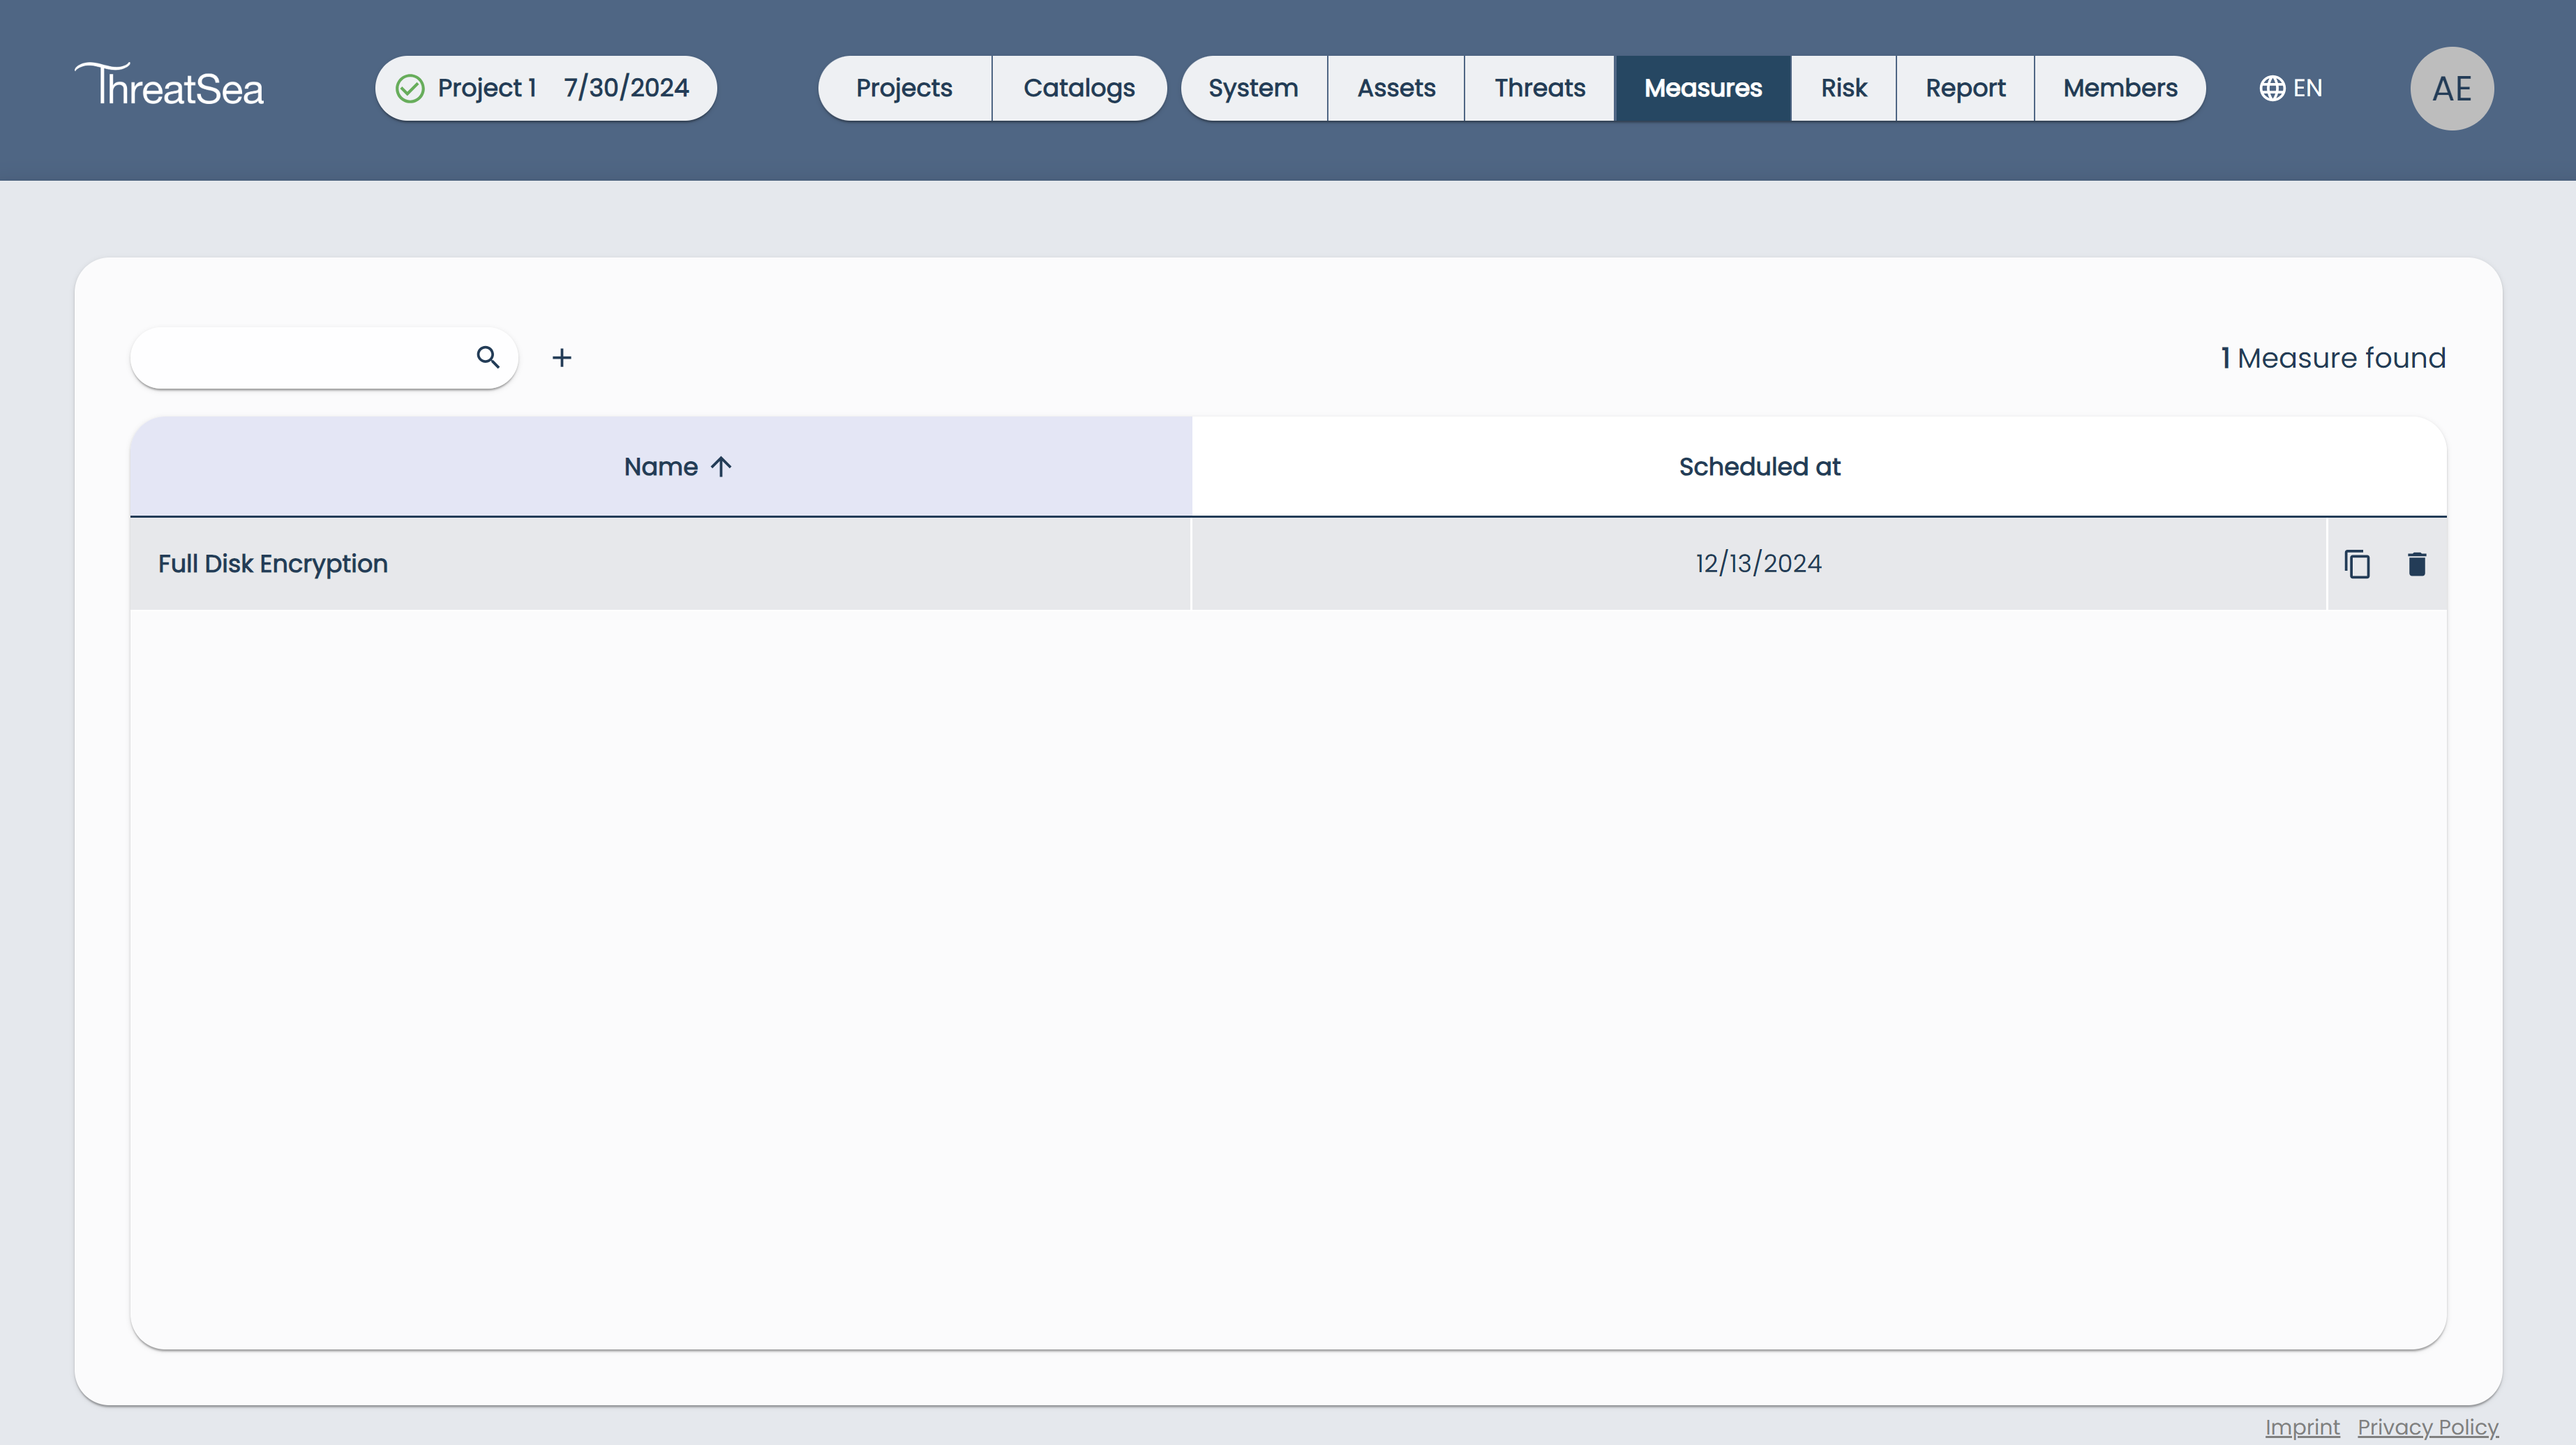Switch sorting to the Scheduled at column

tap(1758, 466)
